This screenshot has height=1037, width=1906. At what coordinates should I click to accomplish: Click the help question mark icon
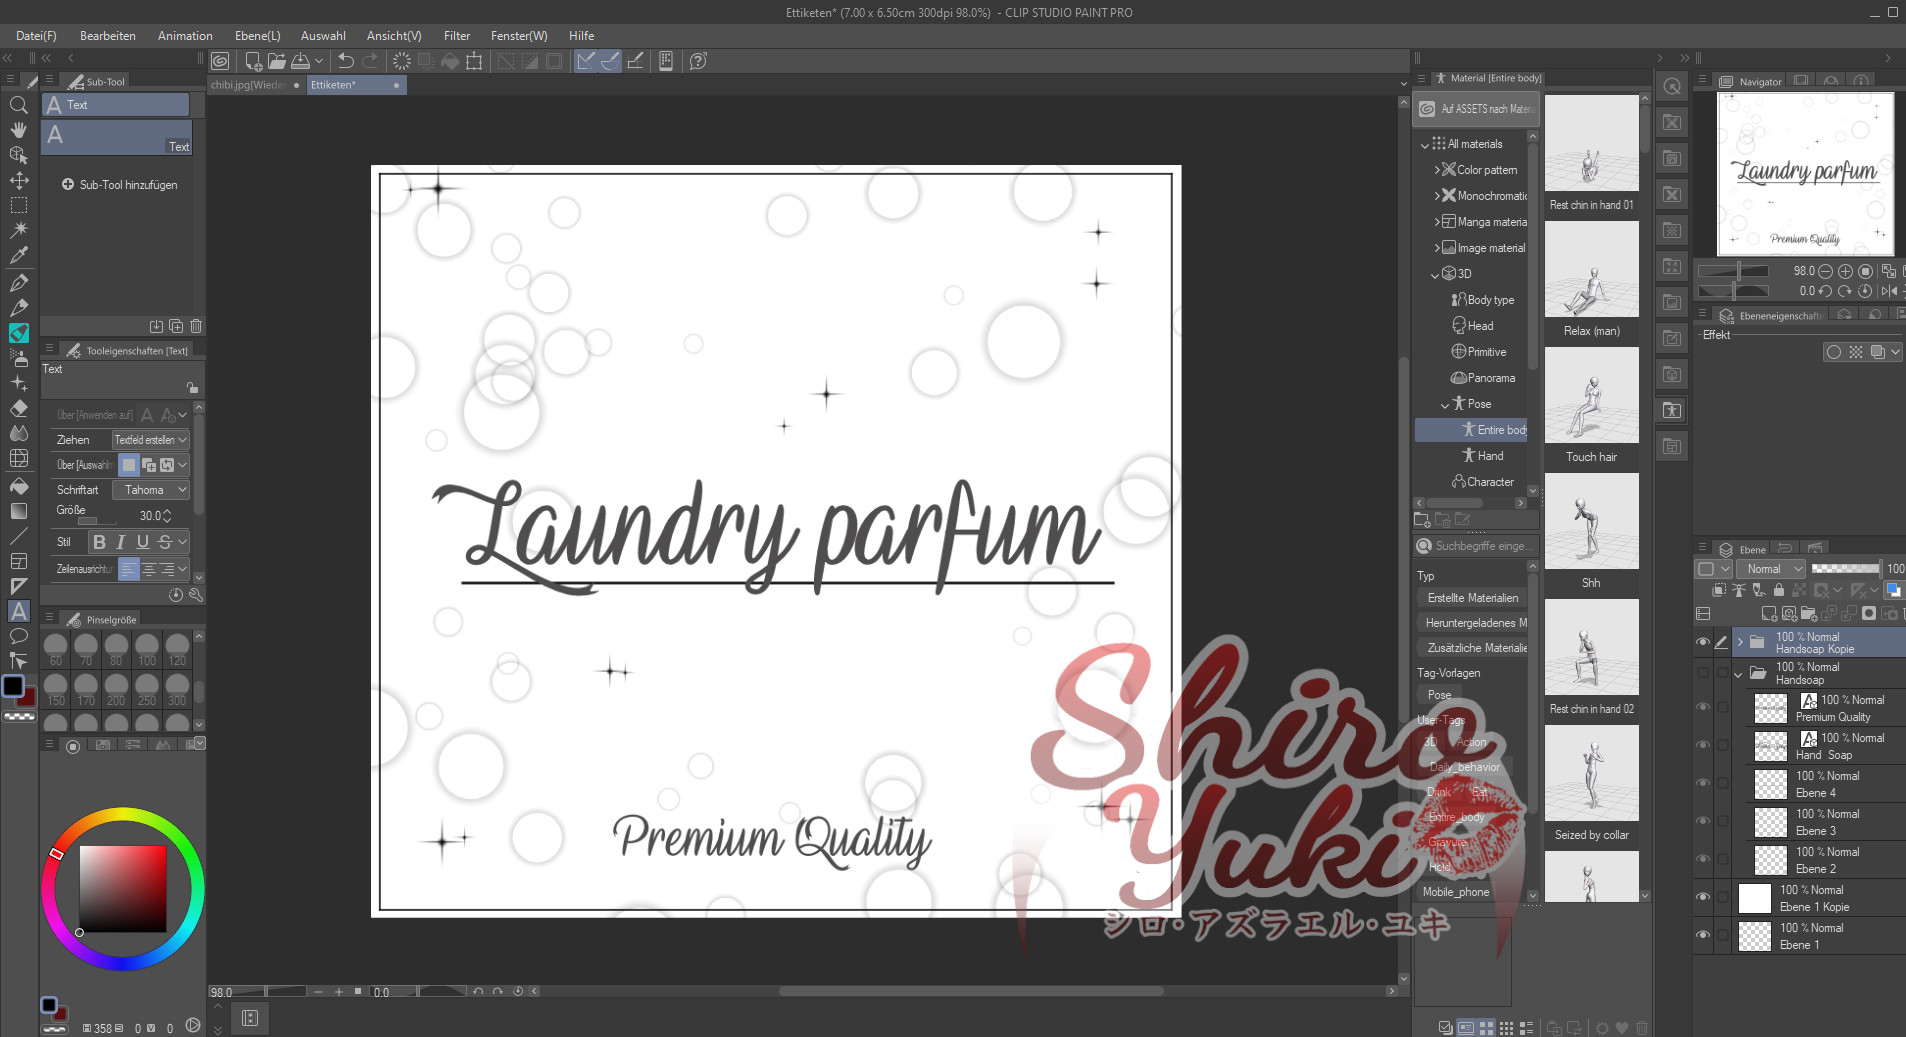[698, 61]
